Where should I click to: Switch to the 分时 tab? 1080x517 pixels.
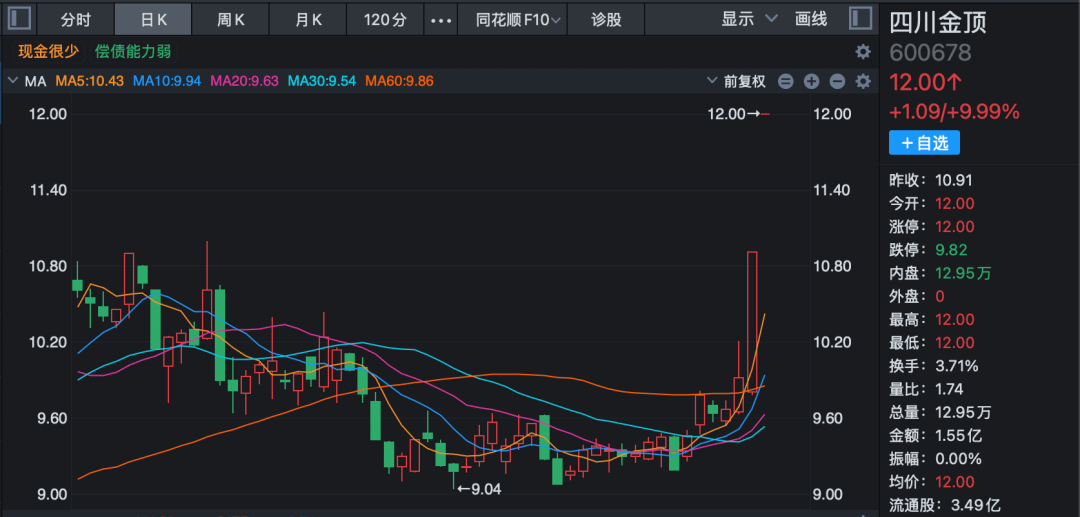tap(76, 20)
